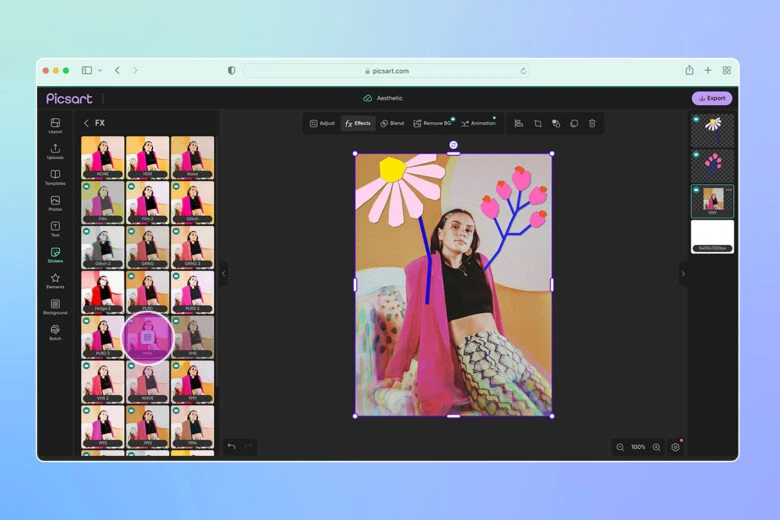Open the Elements panel
This screenshot has height=520, width=780.
pos(55,280)
